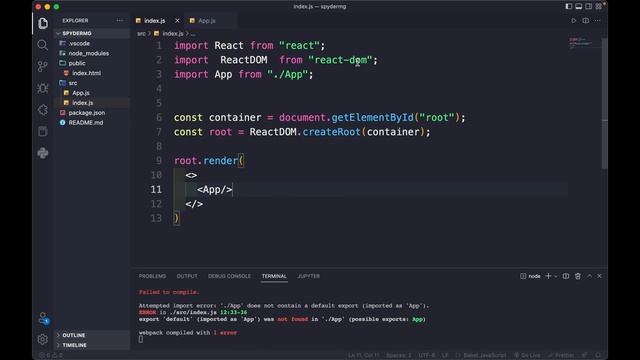Click "getElementById" on line 6
Screen dimensions: 640x360
pos(372,118)
